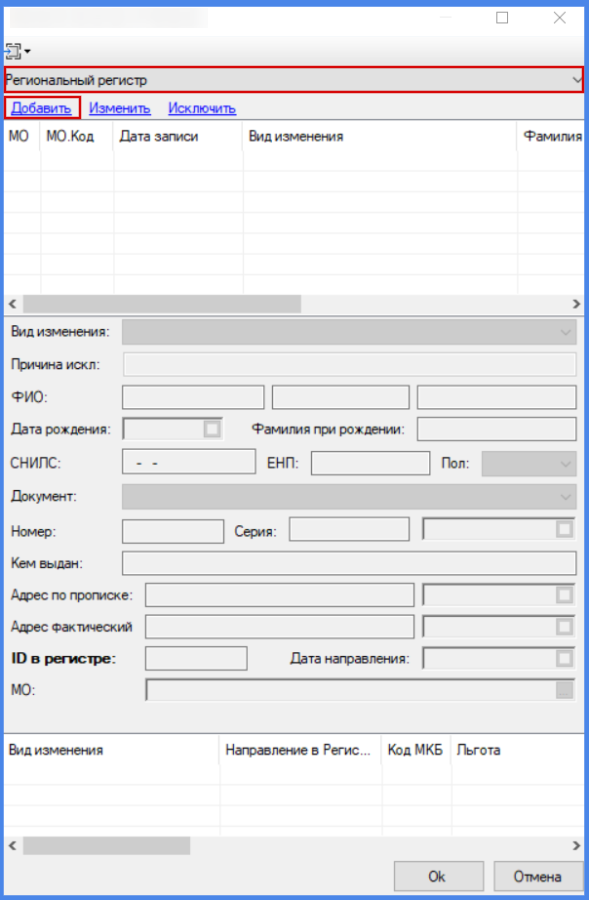Confirm with the Ok button
The height and width of the screenshot is (900, 589).
439,876
